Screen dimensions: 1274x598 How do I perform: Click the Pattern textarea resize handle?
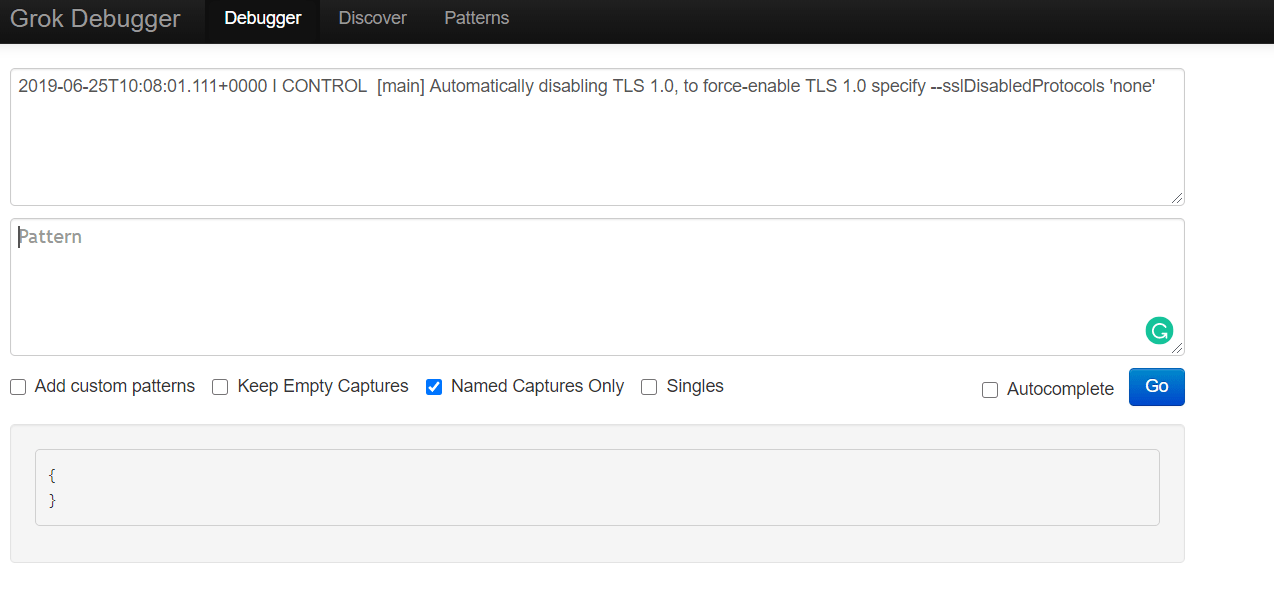tap(1177, 348)
